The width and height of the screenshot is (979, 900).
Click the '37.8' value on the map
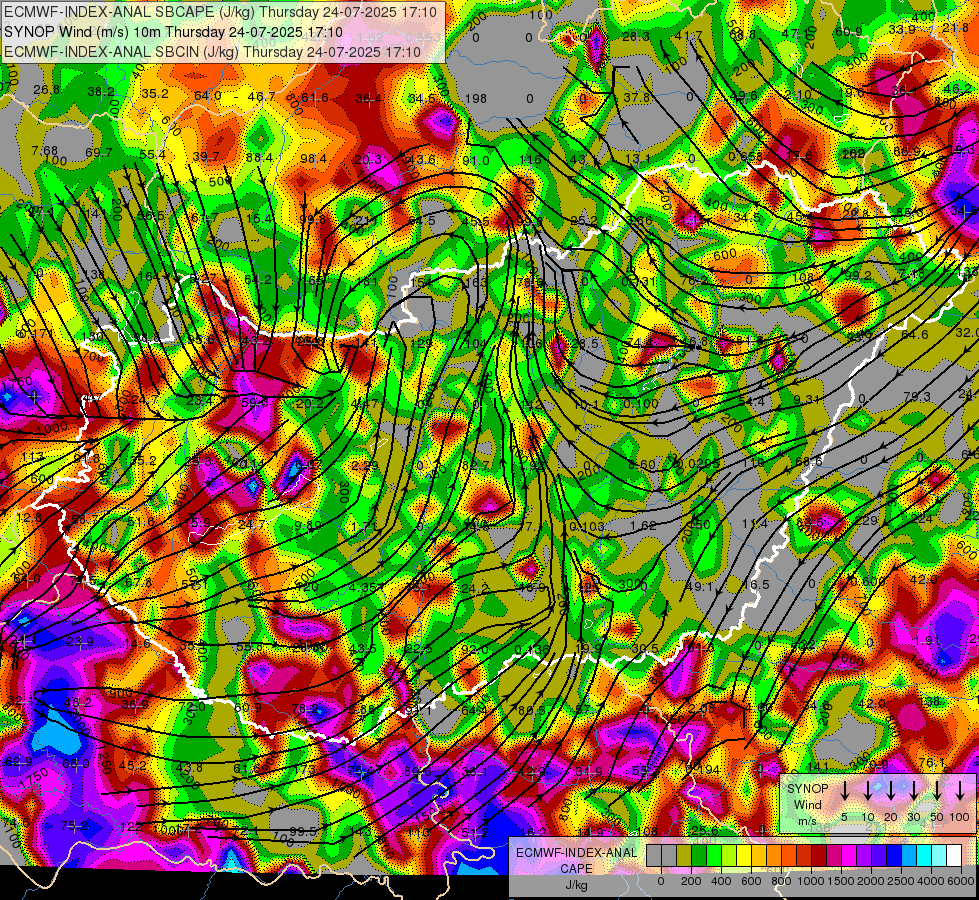tap(637, 97)
